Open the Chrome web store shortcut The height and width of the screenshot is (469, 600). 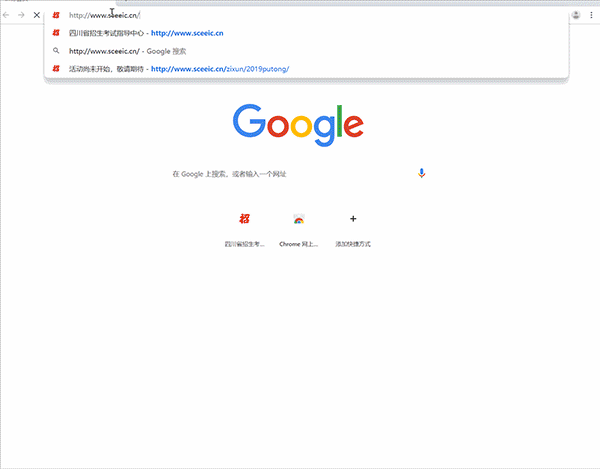pyautogui.click(x=298, y=229)
